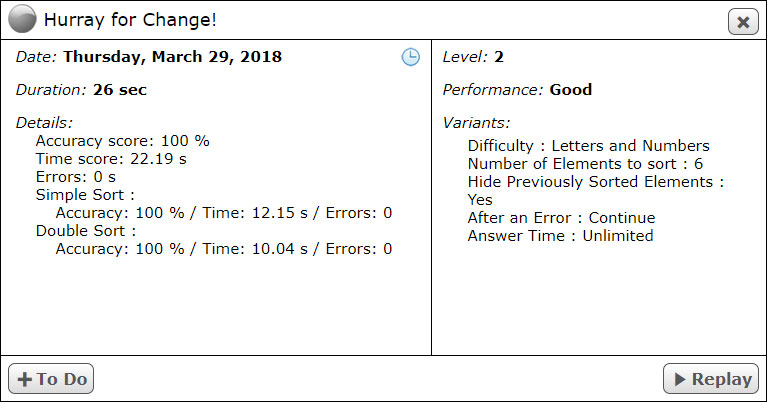Click Difficulty Letters and Numbers variant
Screen dimensions: 767x402
coord(588,146)
